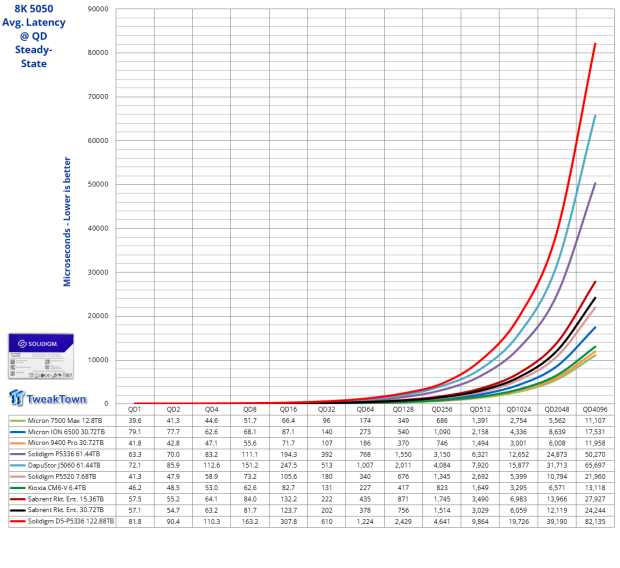This screenshot has width=620, height=568.
Task: Click the 2,429 QD128 value in the last row
Action: tap(403, 522)
